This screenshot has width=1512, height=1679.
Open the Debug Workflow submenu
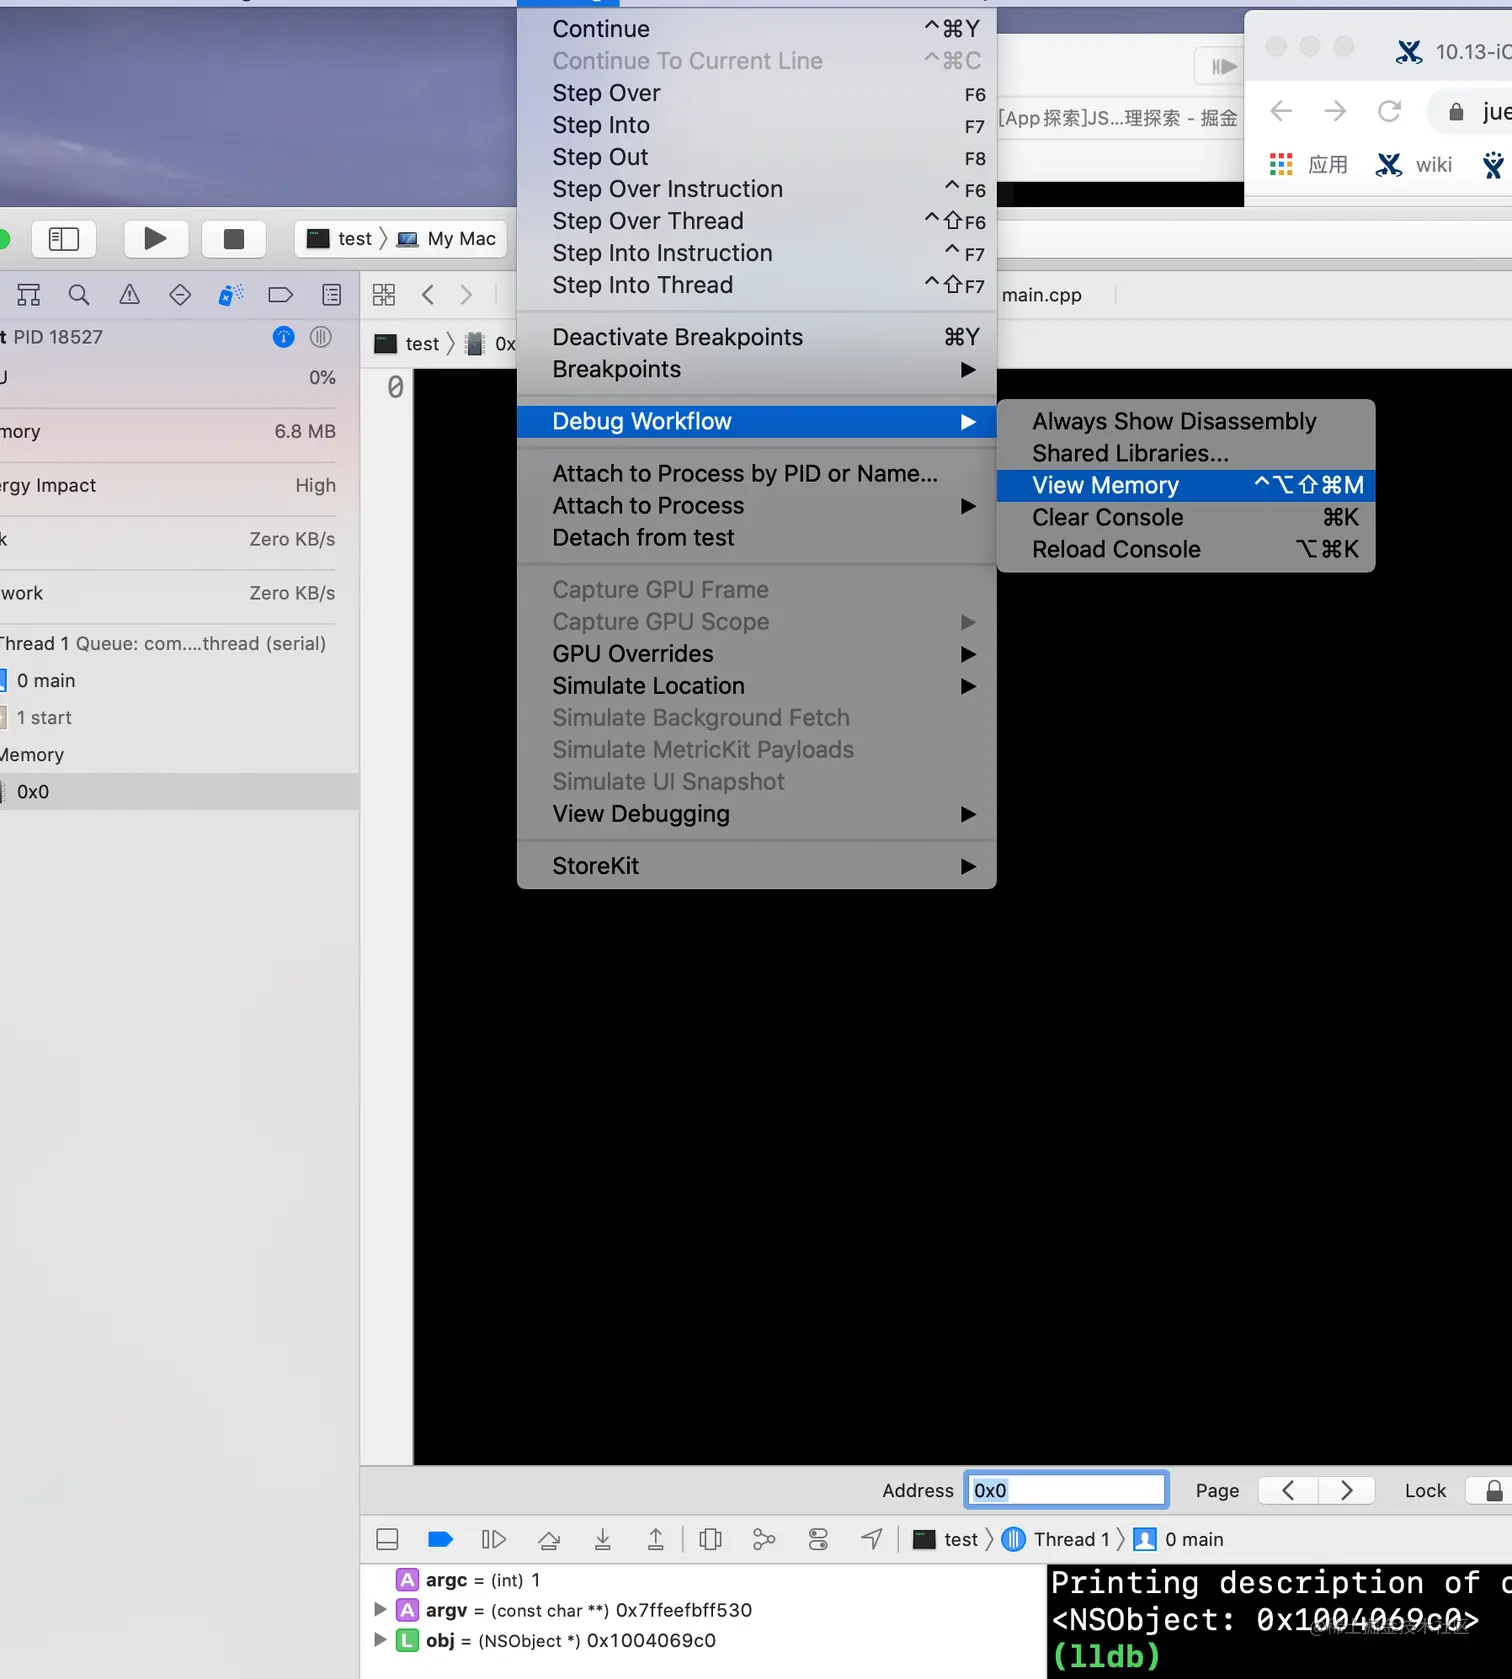coord(757,421)
